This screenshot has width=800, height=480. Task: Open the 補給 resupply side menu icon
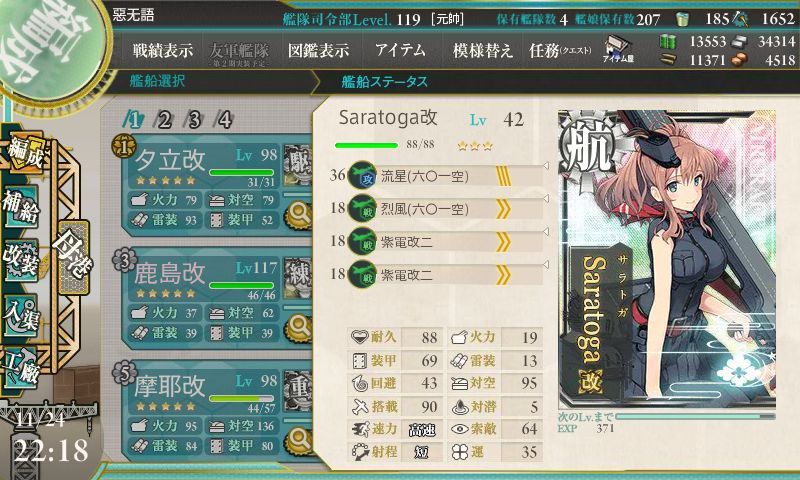click(21, 206)
